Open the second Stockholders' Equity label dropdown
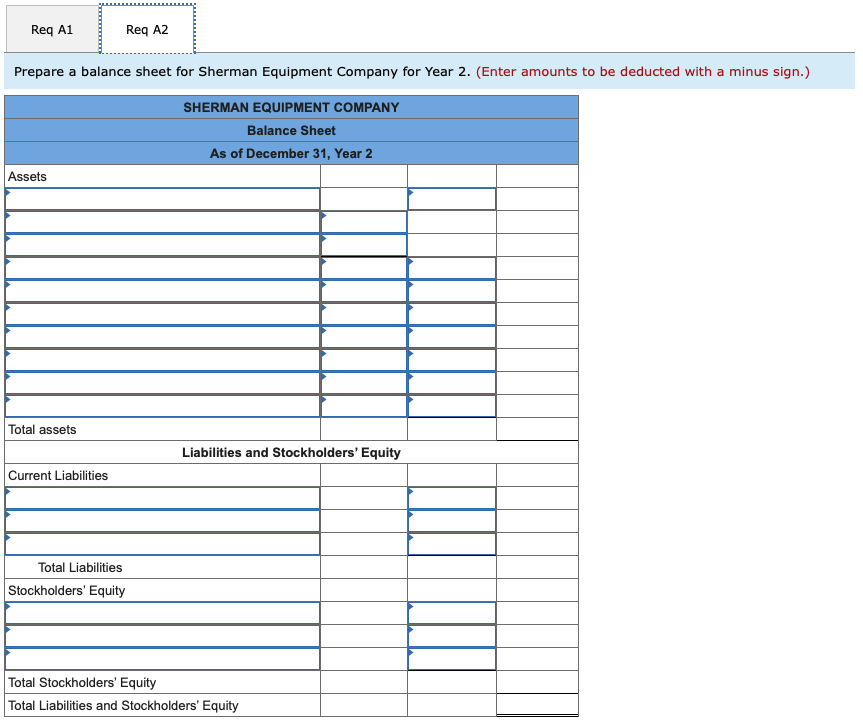This screenshot has height=721, width=863. [162, 636]
